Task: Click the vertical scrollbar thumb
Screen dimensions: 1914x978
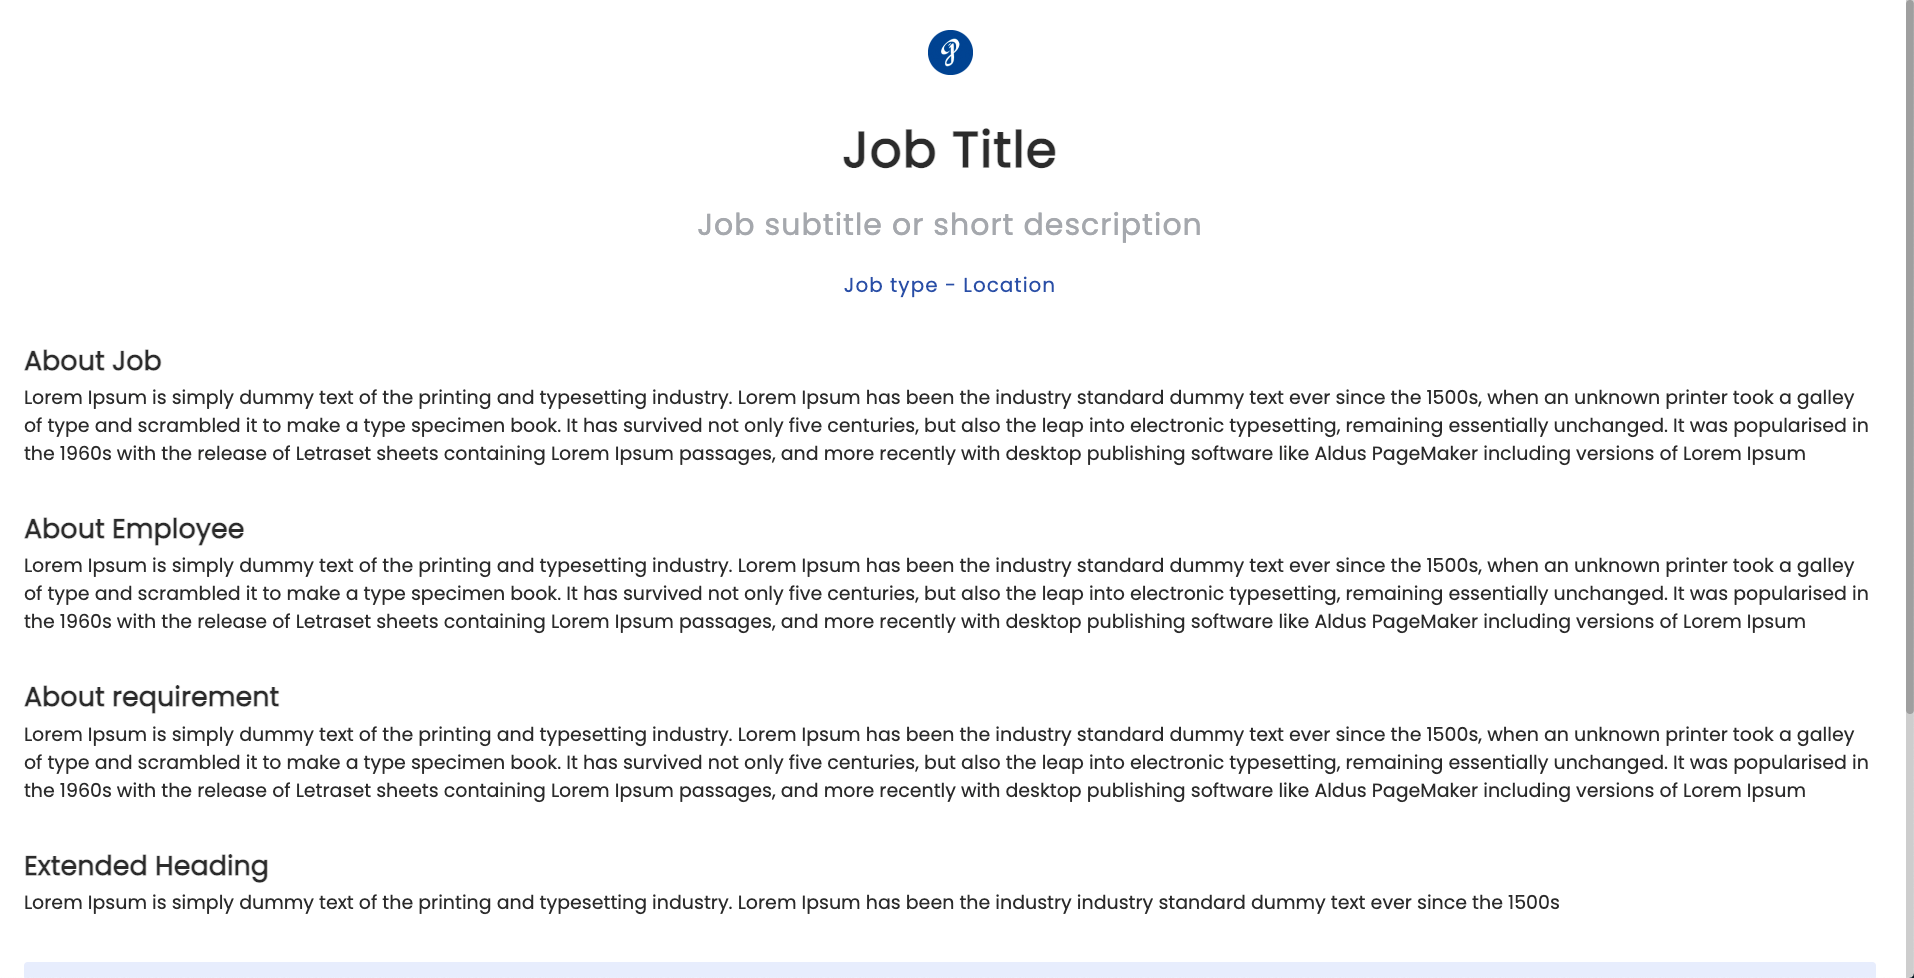Action: [x=1908, y=350]
